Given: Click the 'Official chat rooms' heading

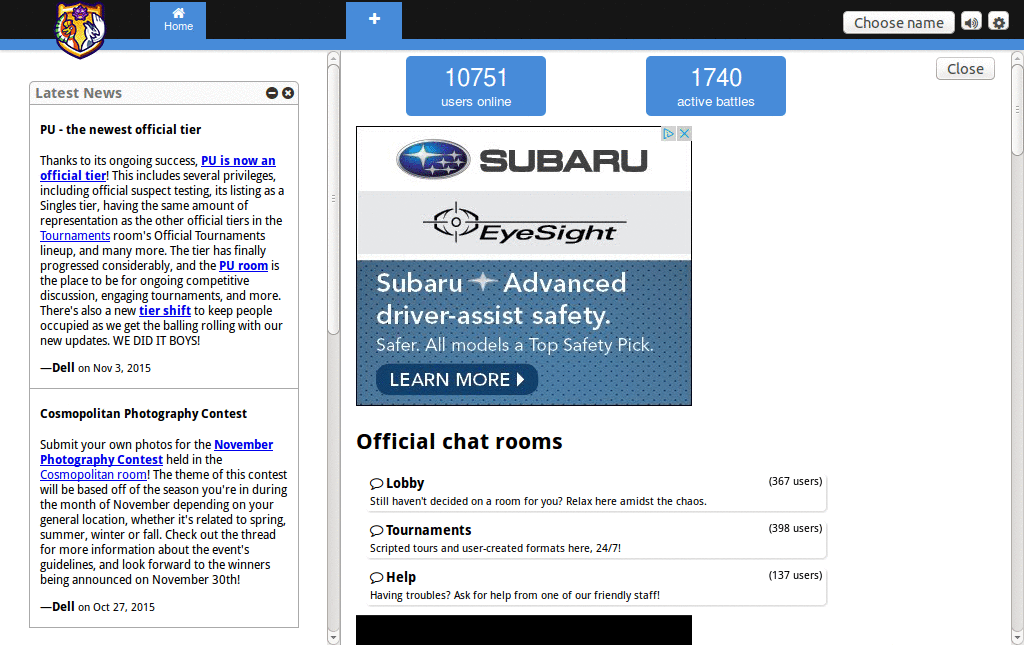Looking at the screenshot, I should pos(459,442).
